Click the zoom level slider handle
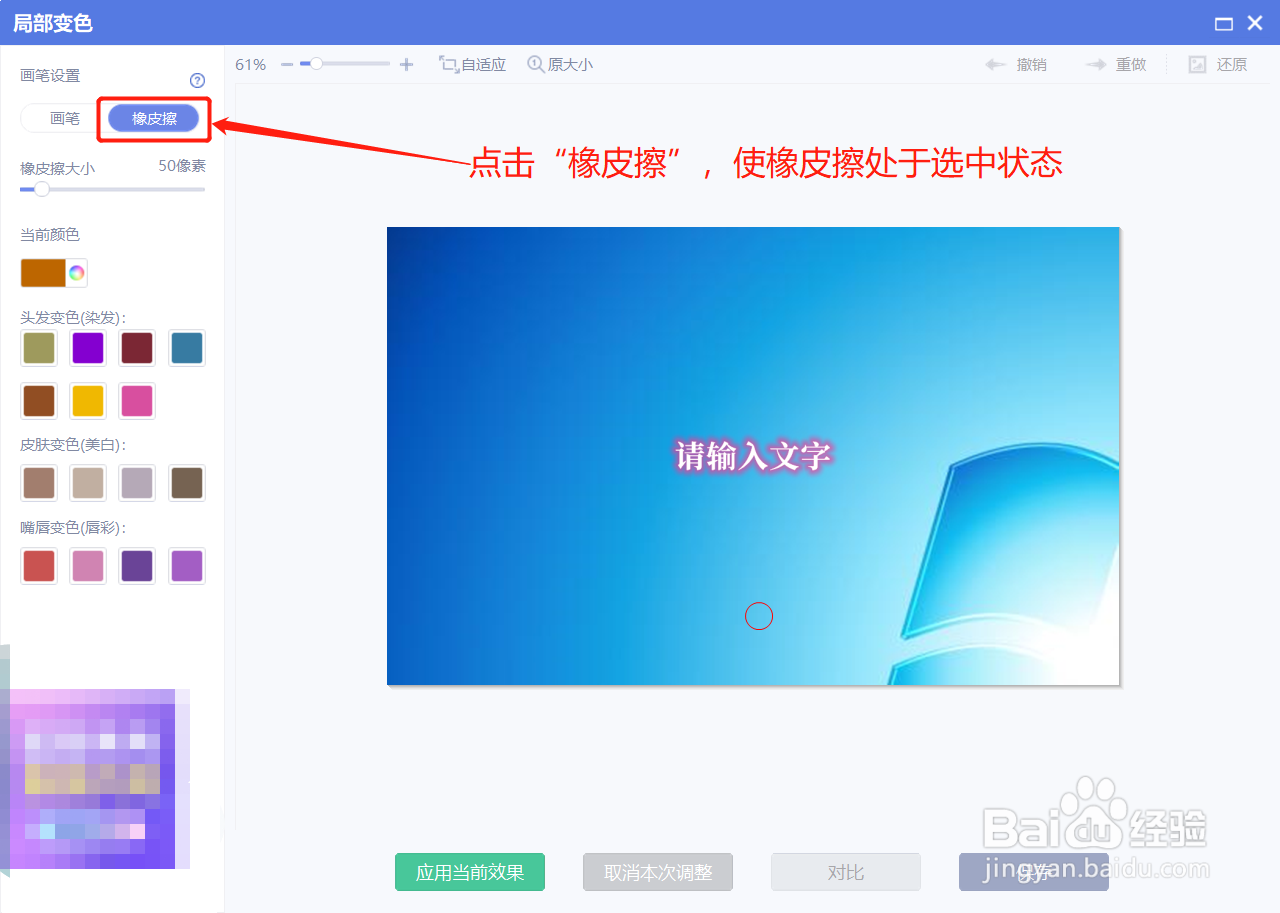This screenshot has width=1280, height=913. 315,63
